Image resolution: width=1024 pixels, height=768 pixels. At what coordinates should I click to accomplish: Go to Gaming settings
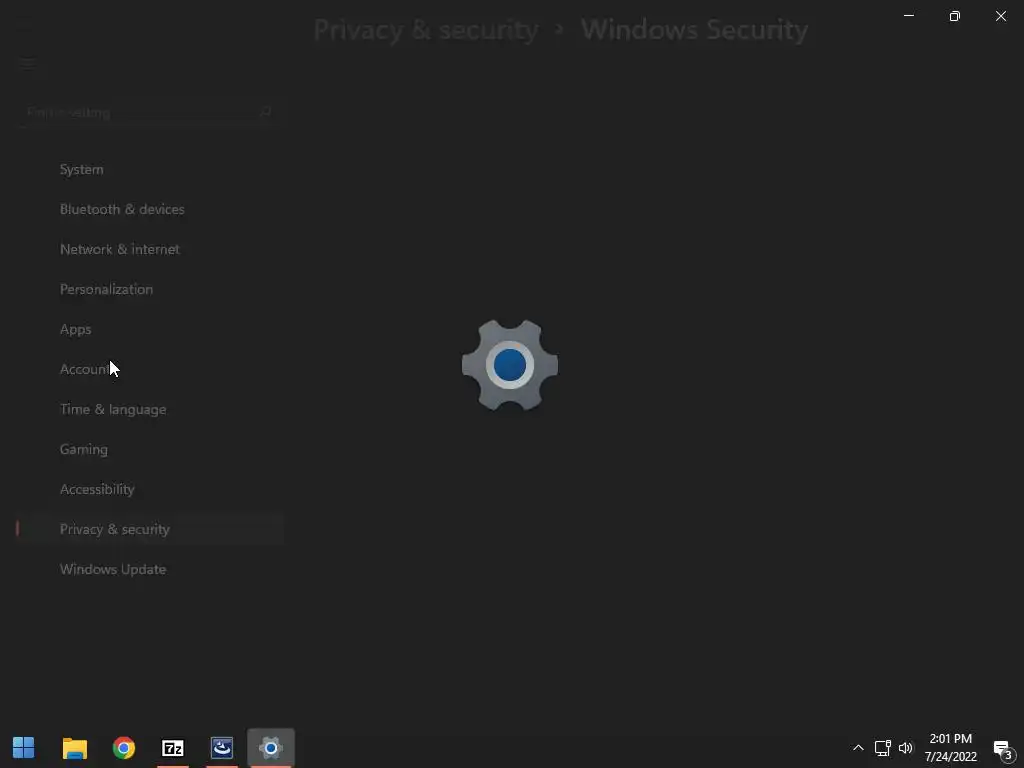click(x=84, y=449)
